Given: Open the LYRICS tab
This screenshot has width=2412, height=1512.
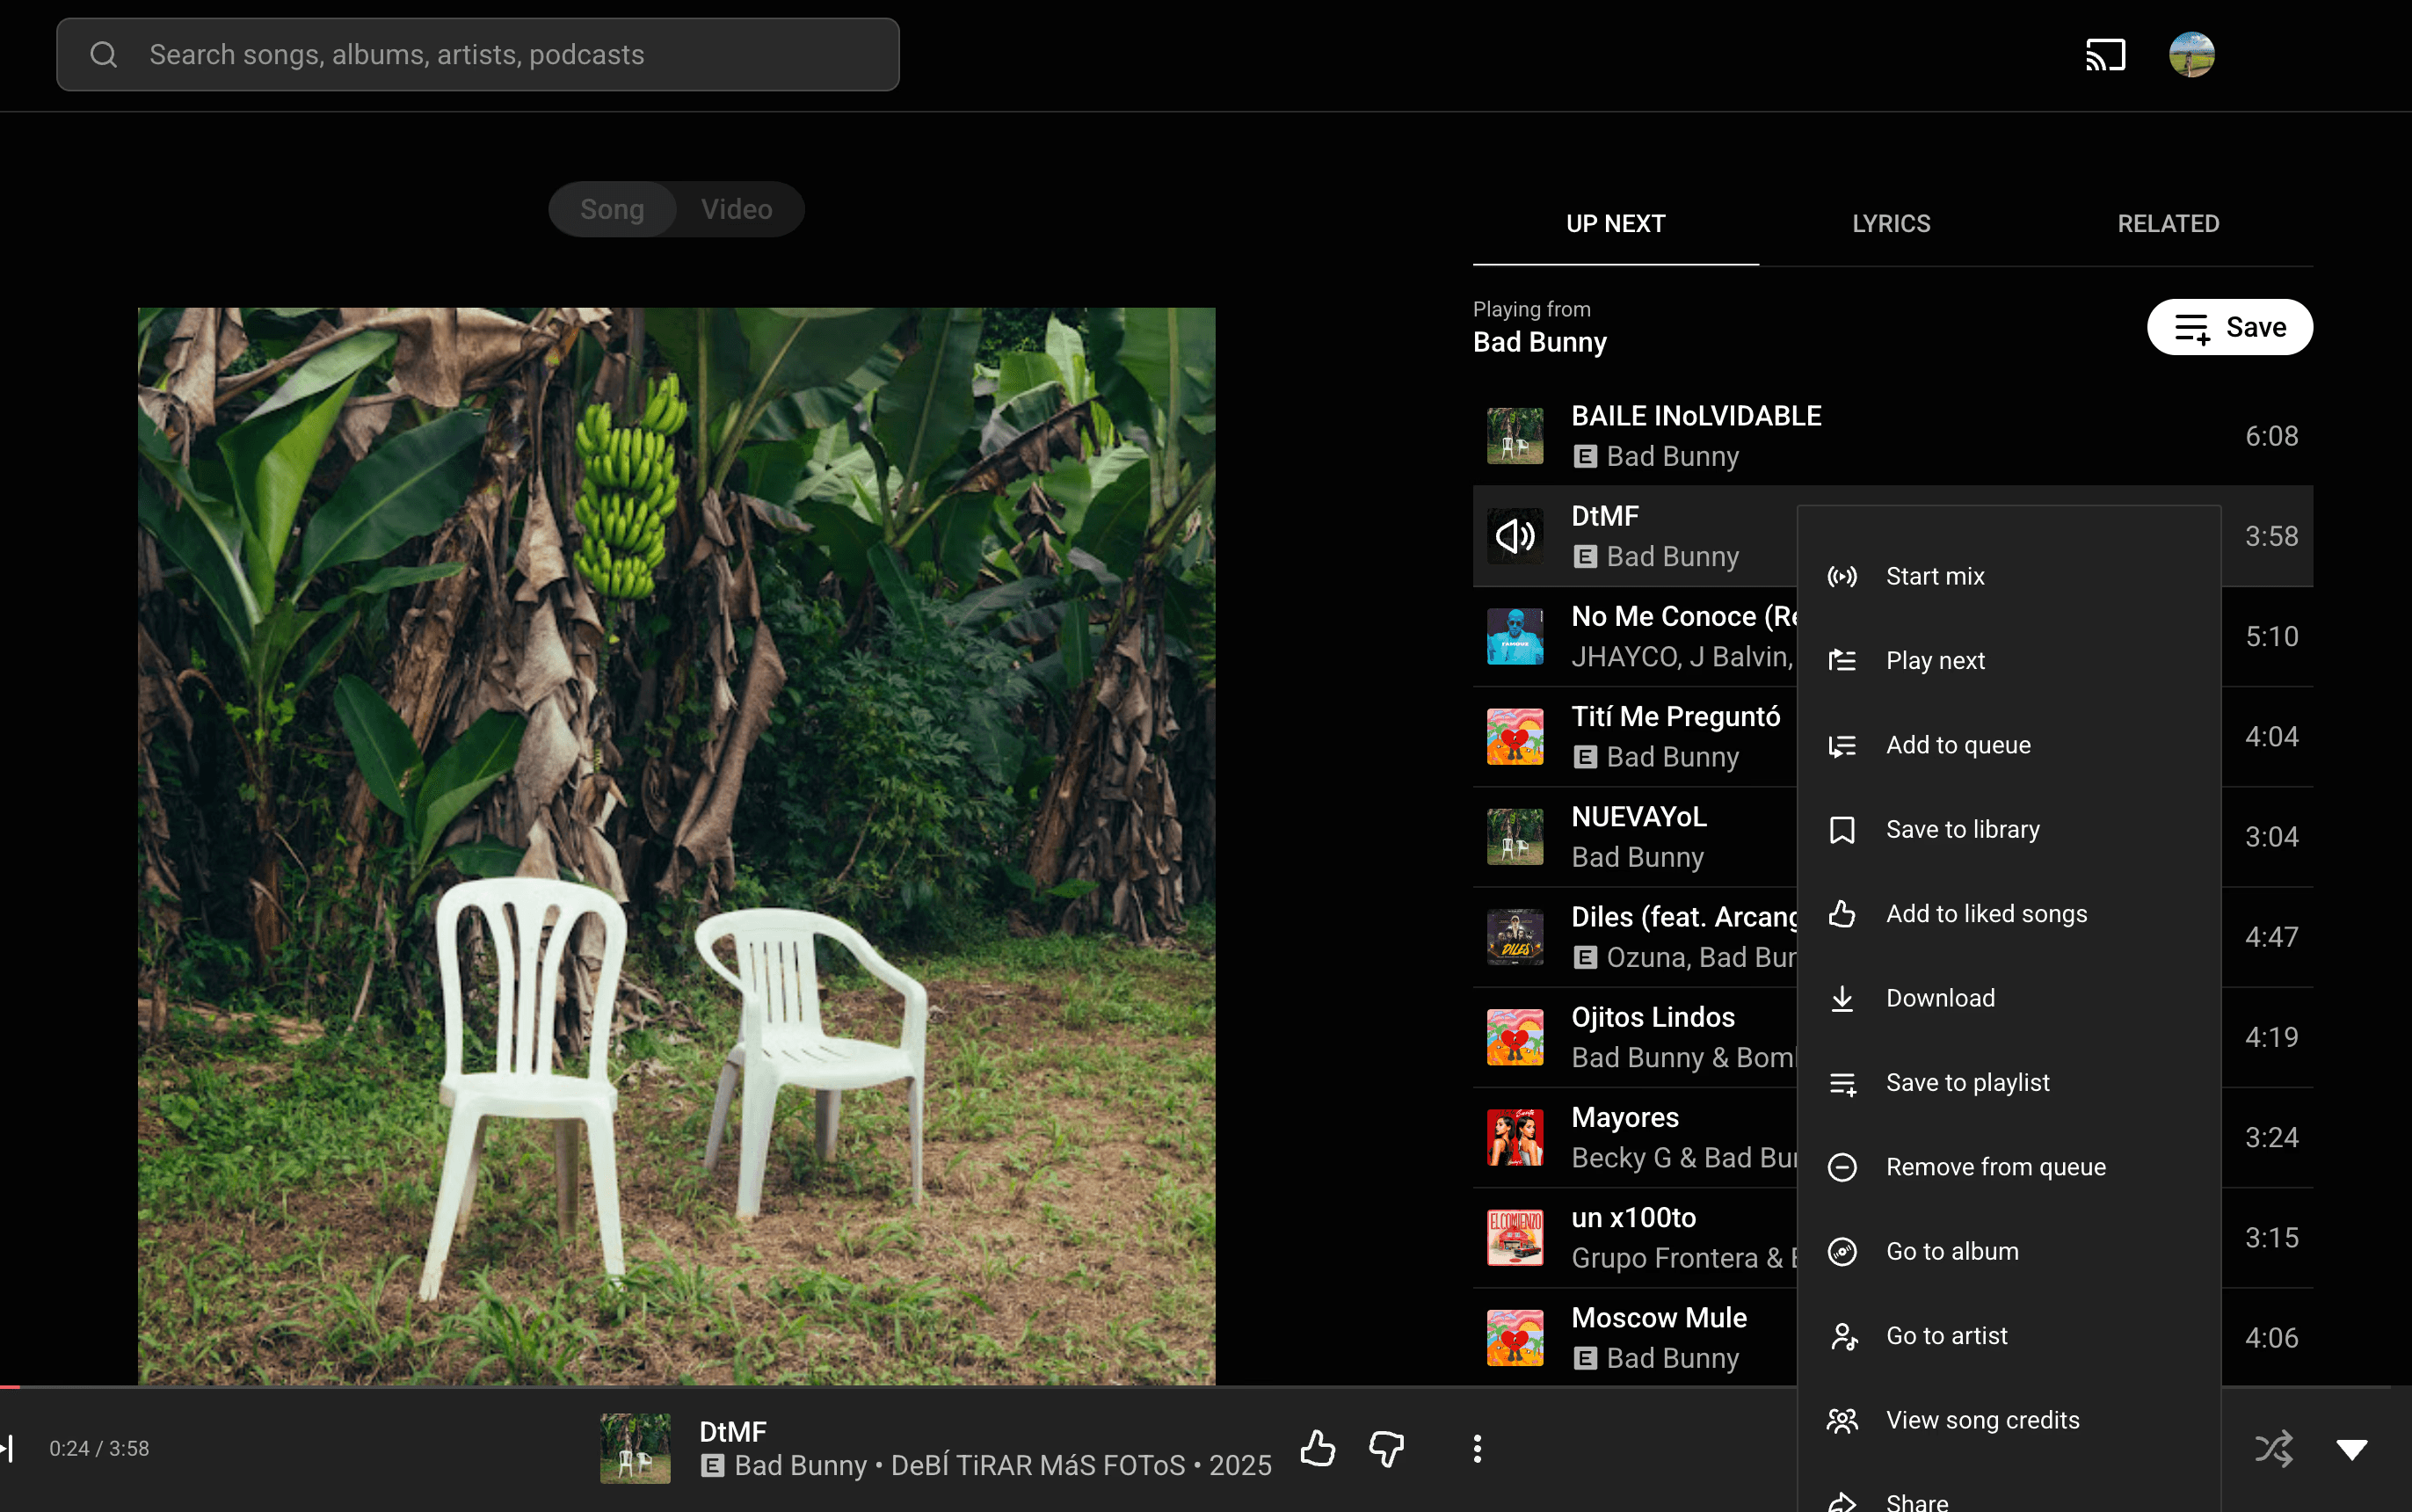Looking at the screenshot, I should [1891, 223].
